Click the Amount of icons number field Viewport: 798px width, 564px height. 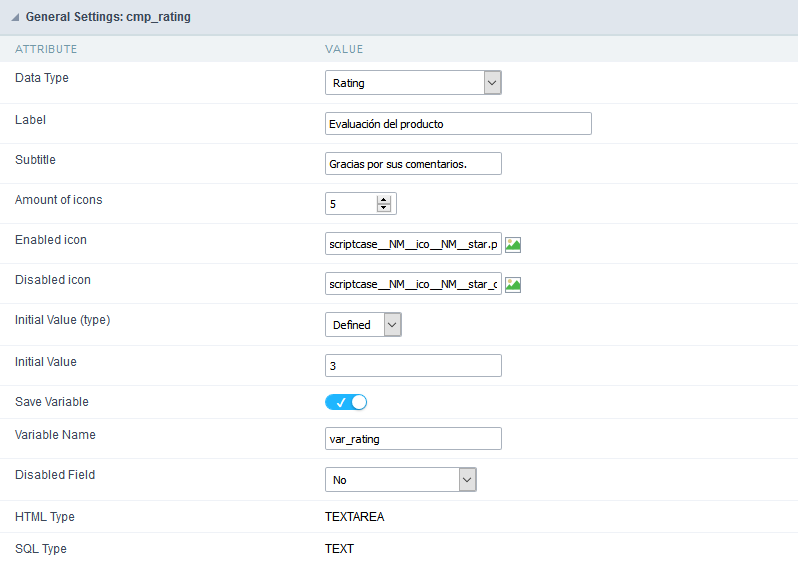click(350, 204)
